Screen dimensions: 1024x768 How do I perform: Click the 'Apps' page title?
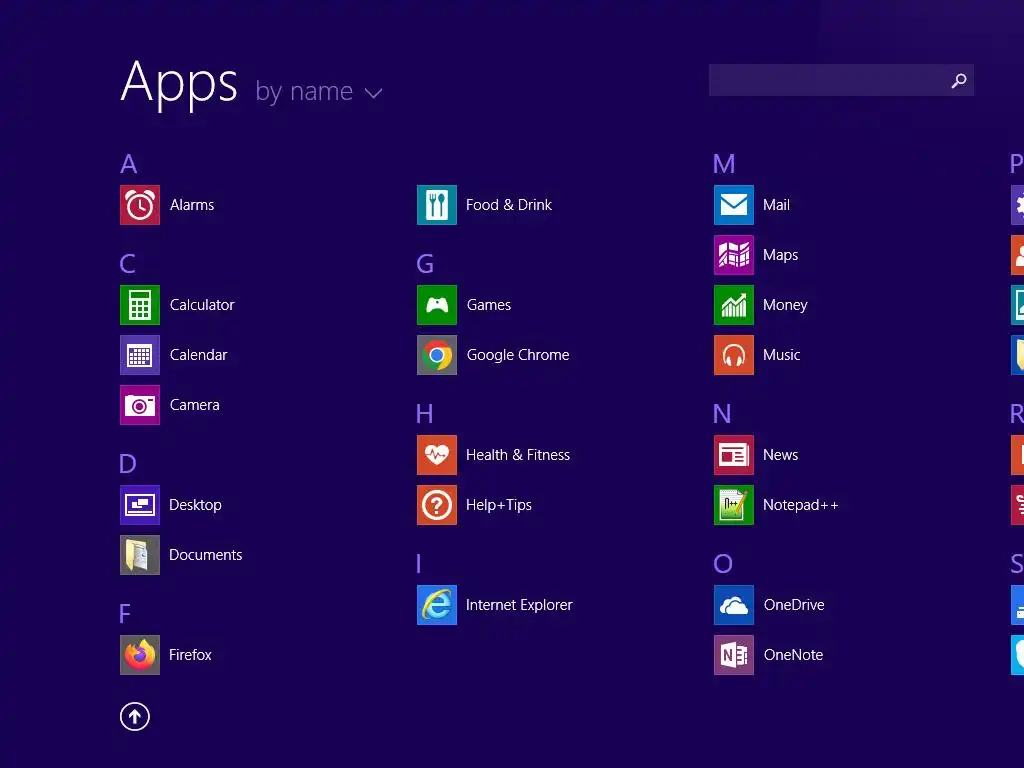click(x=179, y=85)
